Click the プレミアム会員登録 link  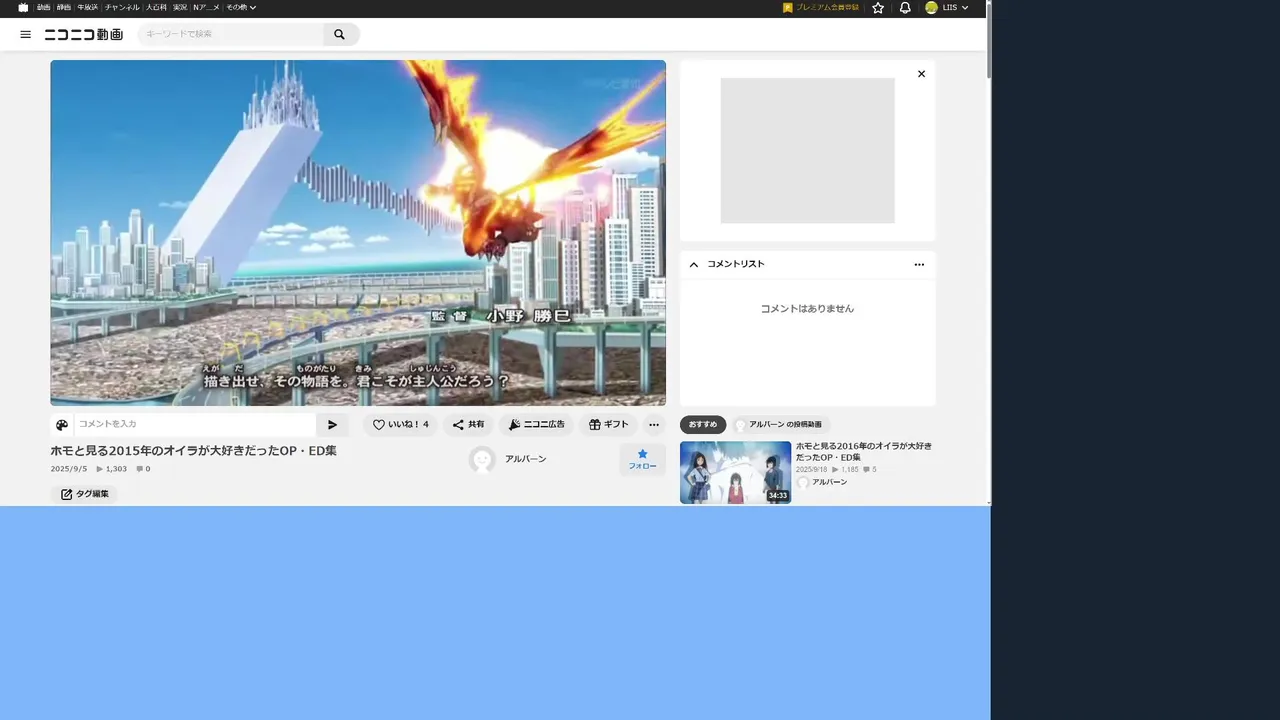click(821, 7)
